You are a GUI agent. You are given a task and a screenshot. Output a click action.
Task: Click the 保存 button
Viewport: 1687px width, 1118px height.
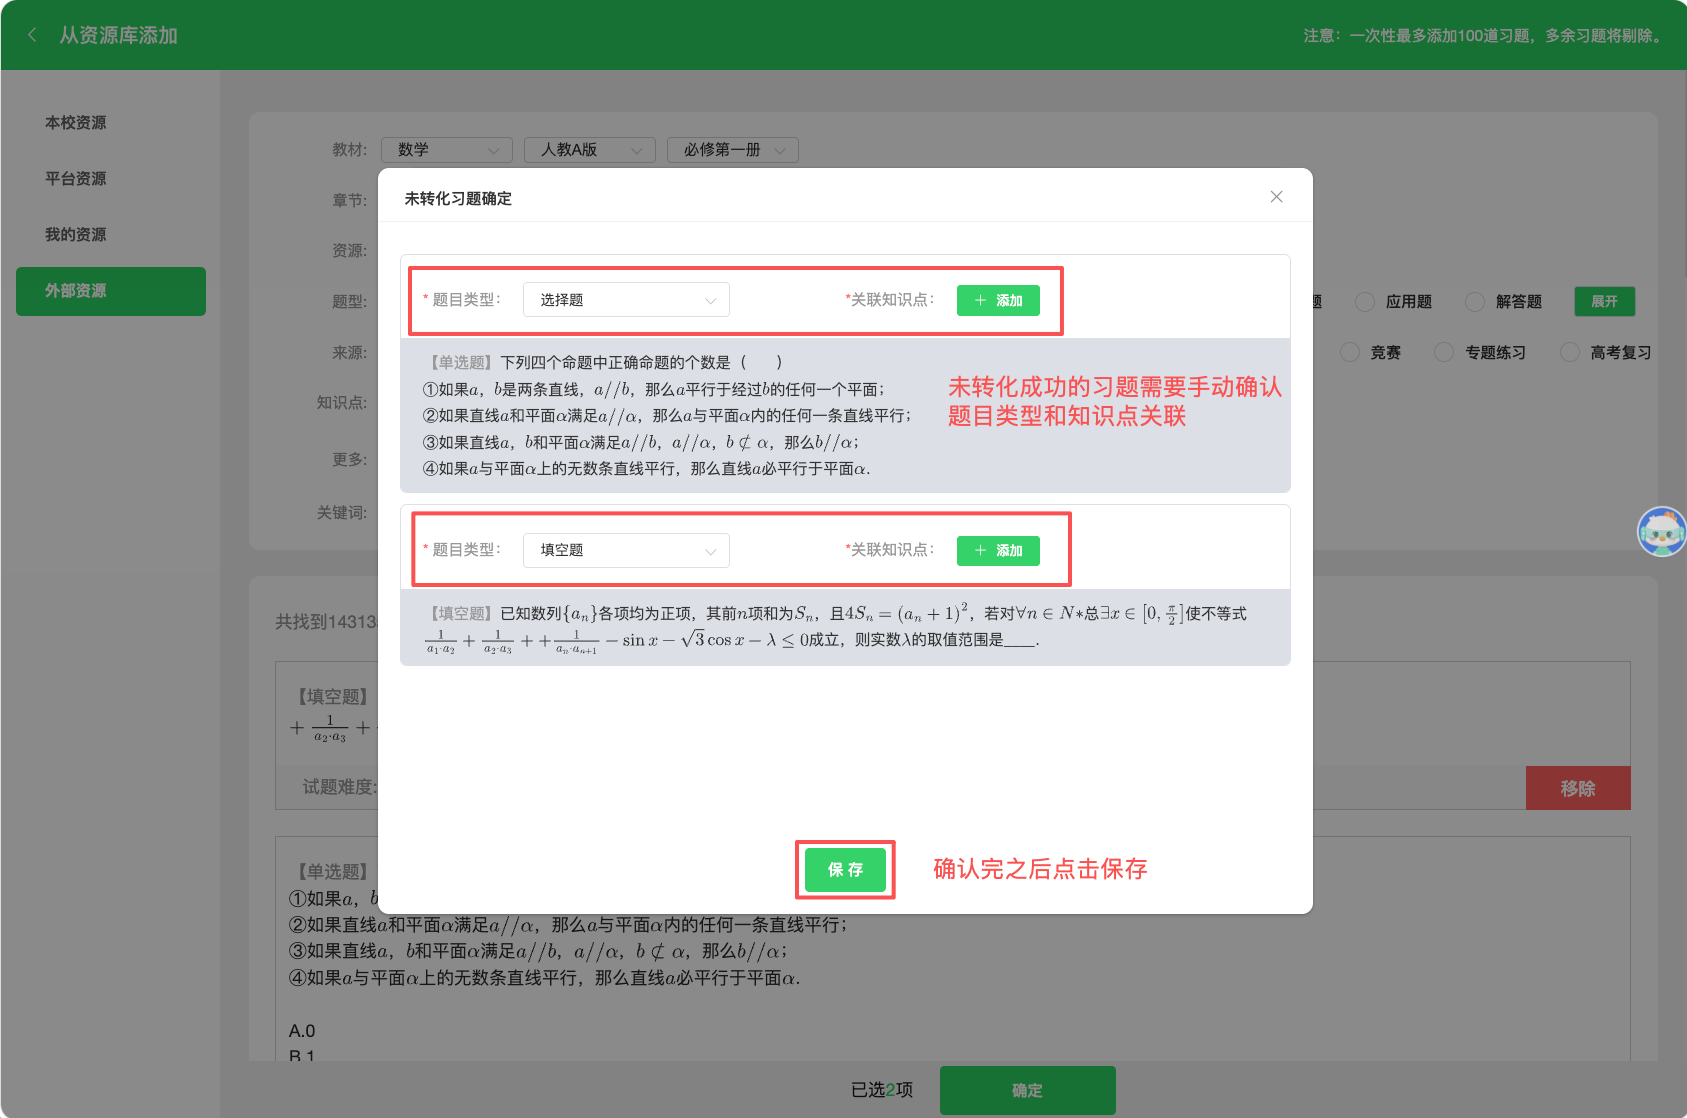(845, 870)
